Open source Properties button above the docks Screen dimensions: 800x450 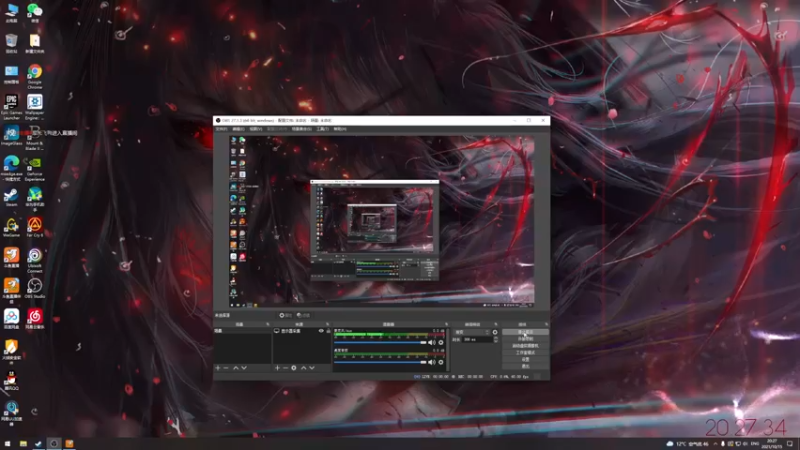285,315
